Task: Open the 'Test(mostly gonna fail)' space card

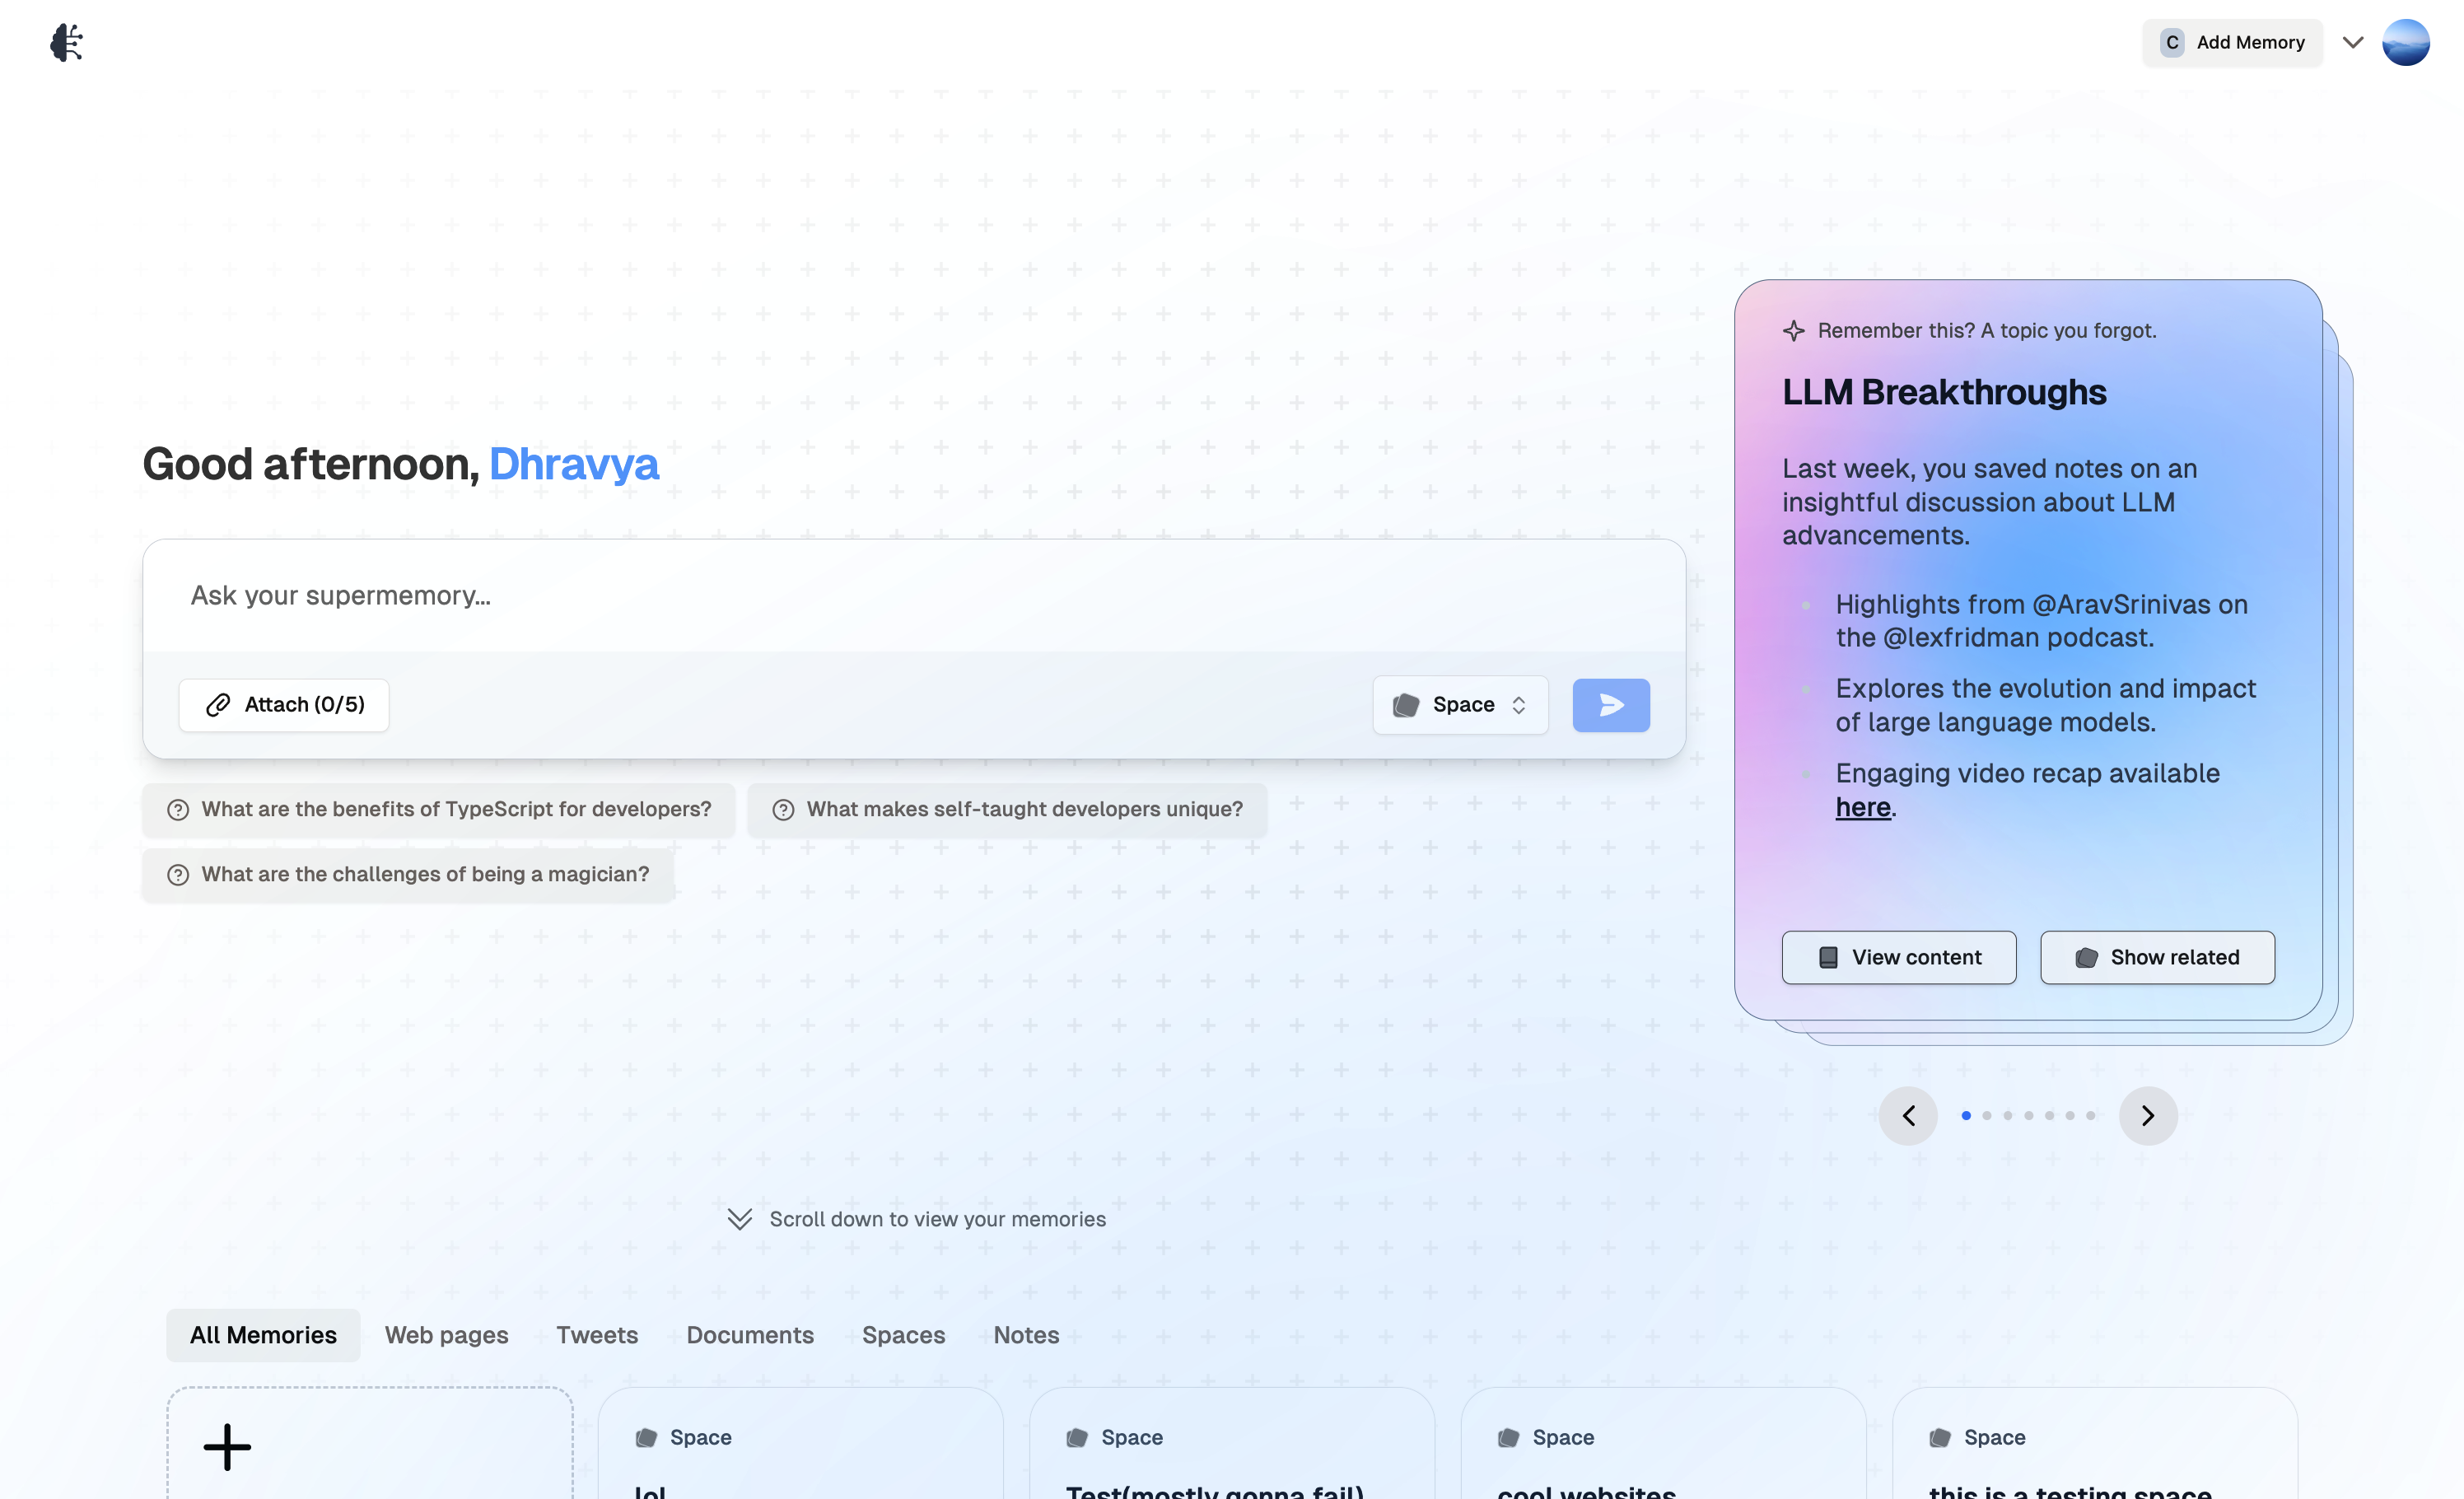Action: tap(1232, 1444)
